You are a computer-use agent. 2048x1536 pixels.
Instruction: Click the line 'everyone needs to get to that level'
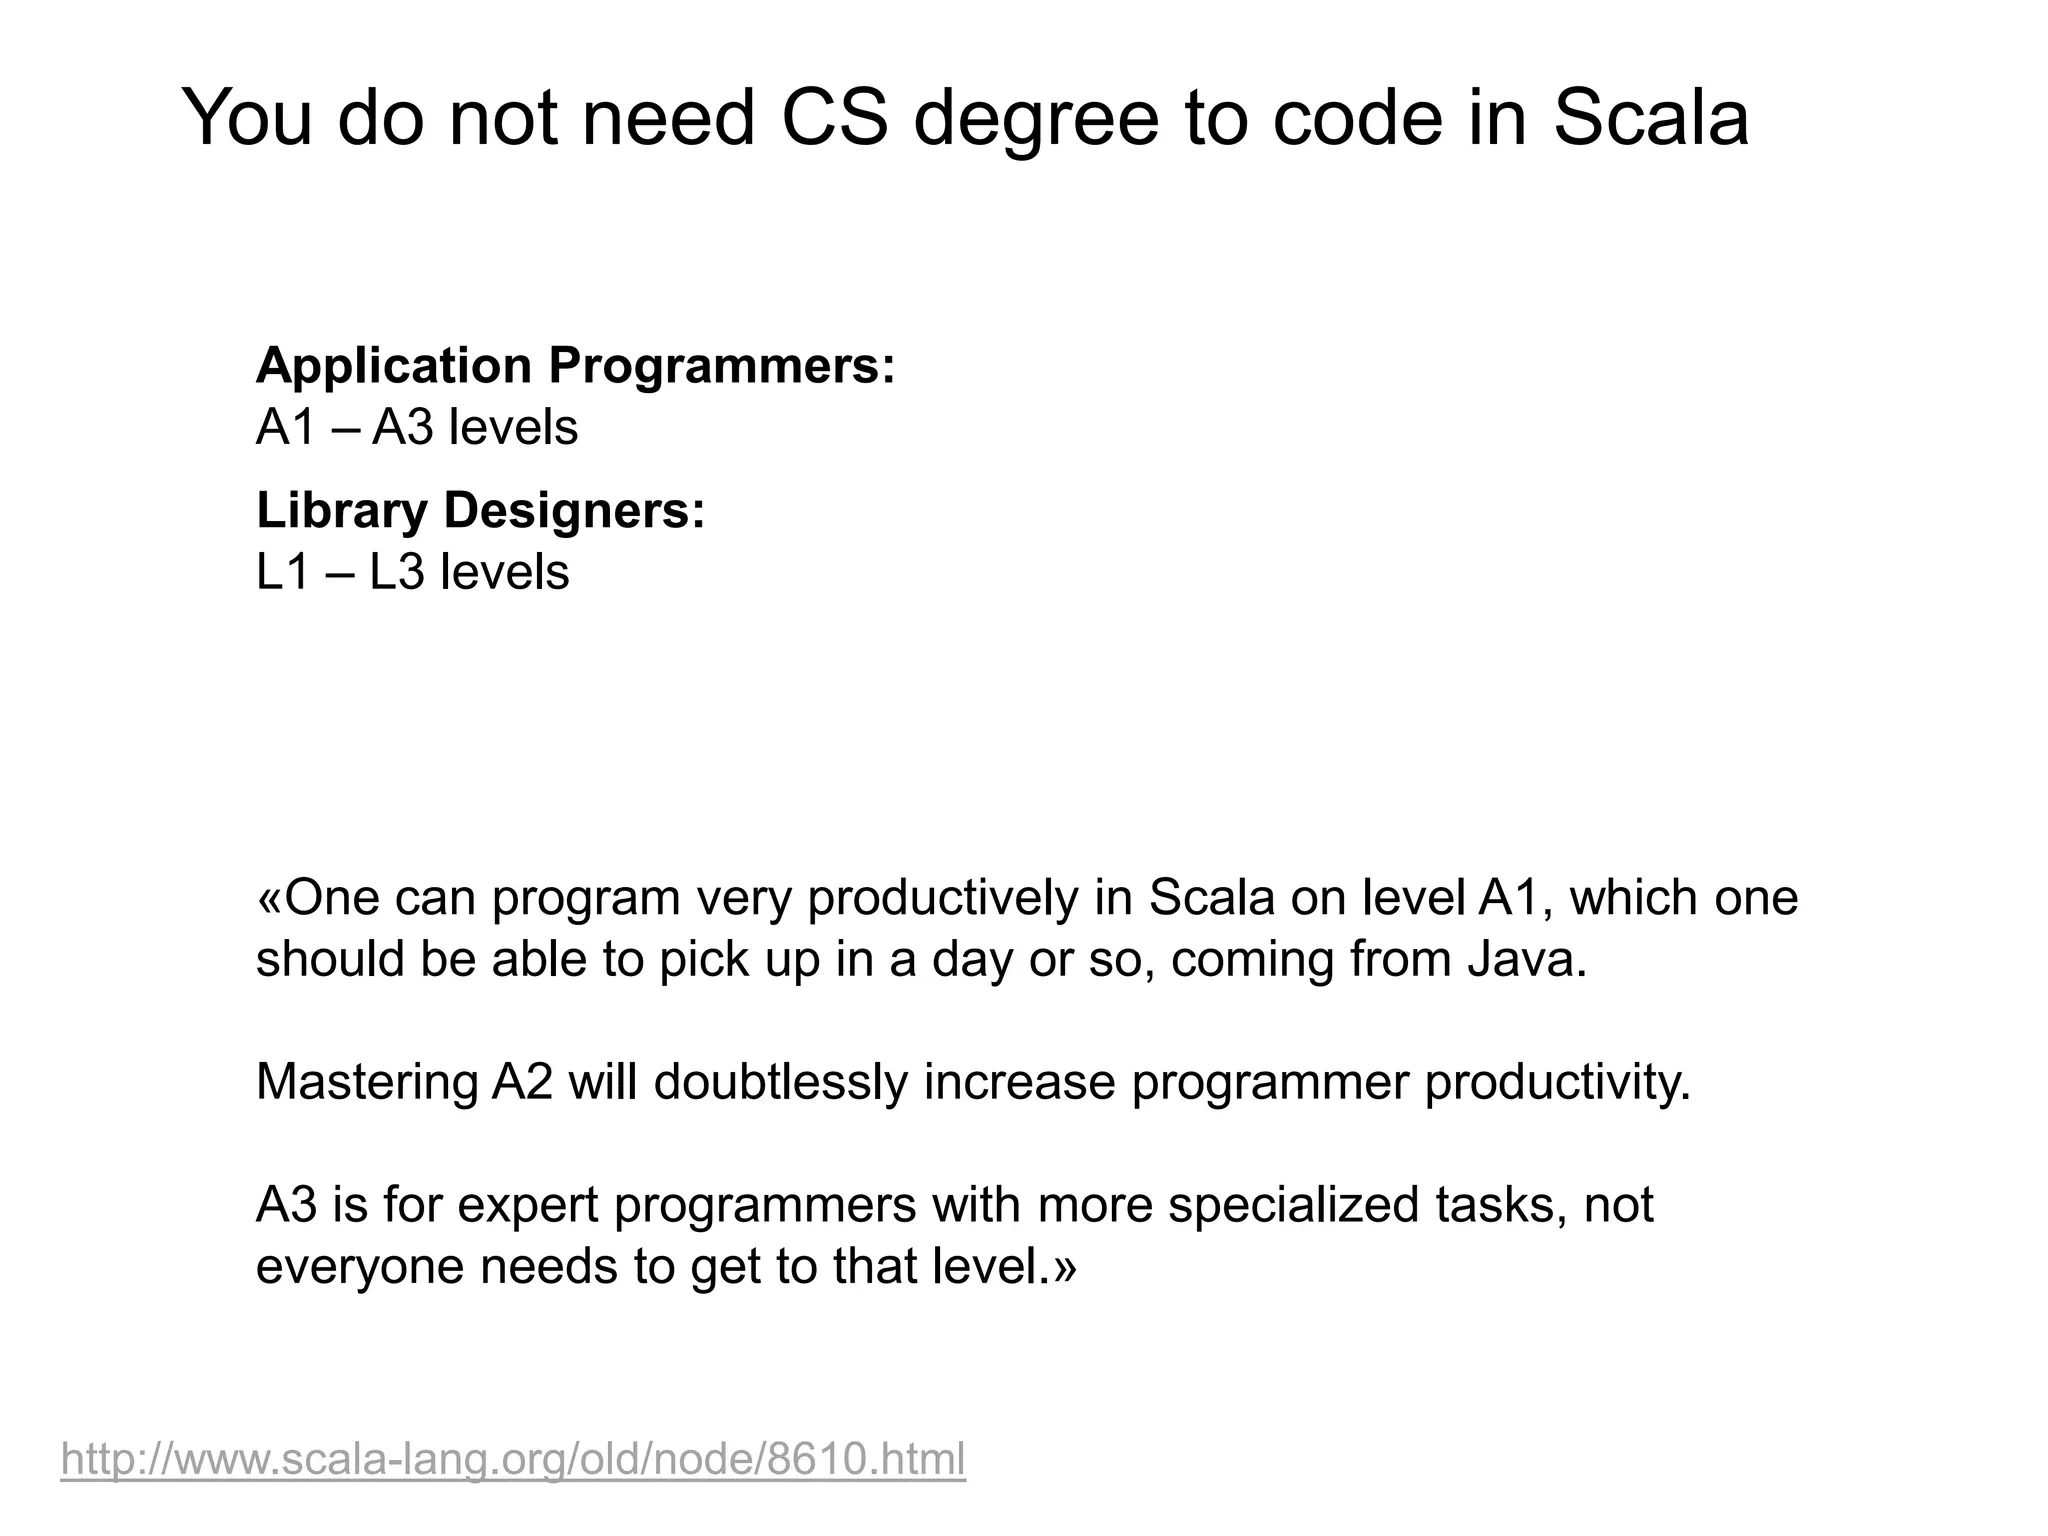click(666, 1266)
